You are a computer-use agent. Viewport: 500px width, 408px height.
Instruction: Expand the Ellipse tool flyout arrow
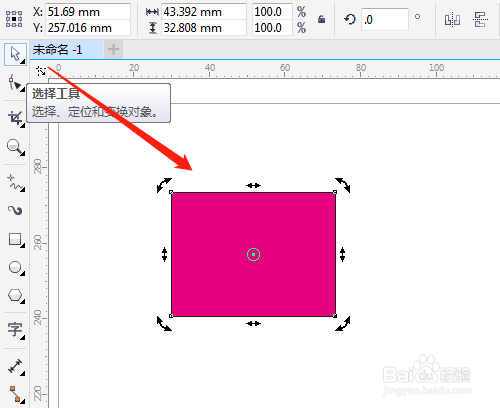coord(23,274)
